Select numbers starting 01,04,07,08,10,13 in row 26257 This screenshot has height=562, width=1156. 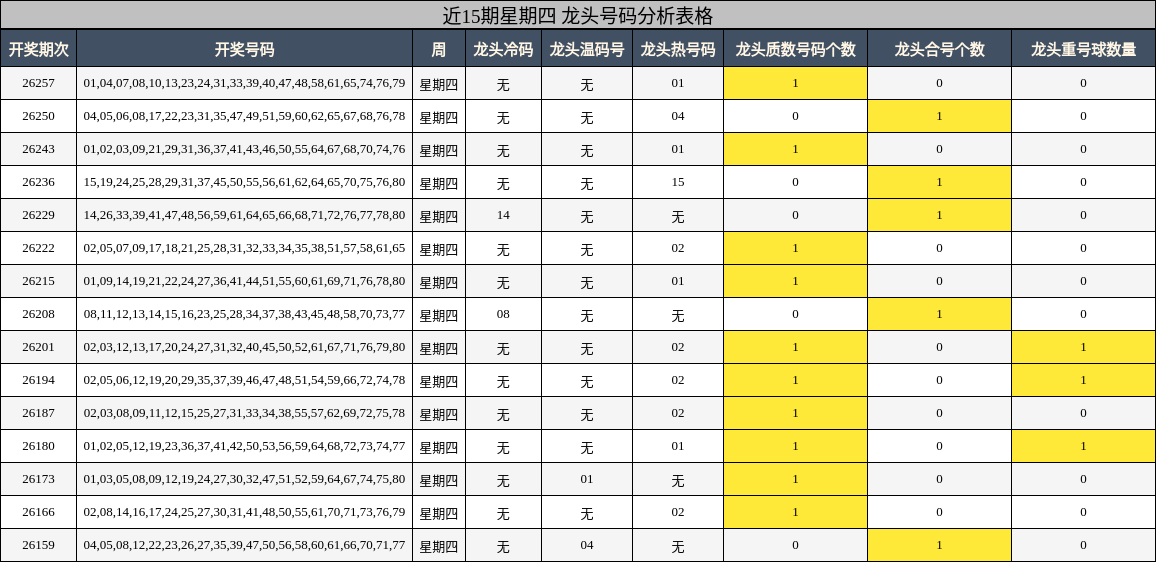244,83
